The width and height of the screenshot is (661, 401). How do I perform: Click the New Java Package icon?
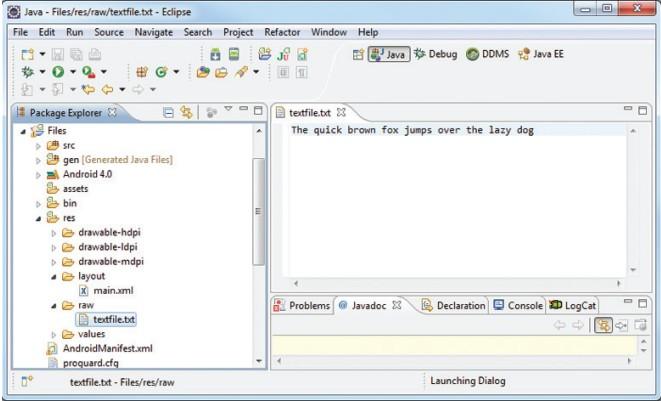pyautogui.click(x=142, y=72)
